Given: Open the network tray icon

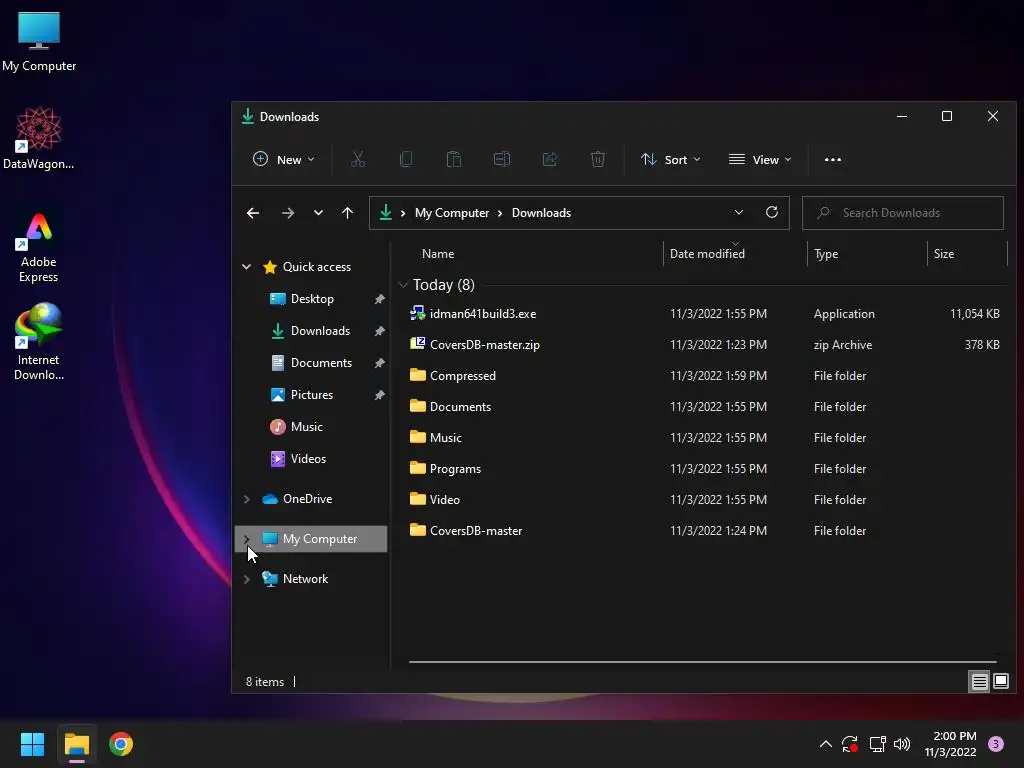Looking at the screenshot, I should [877, 744].
